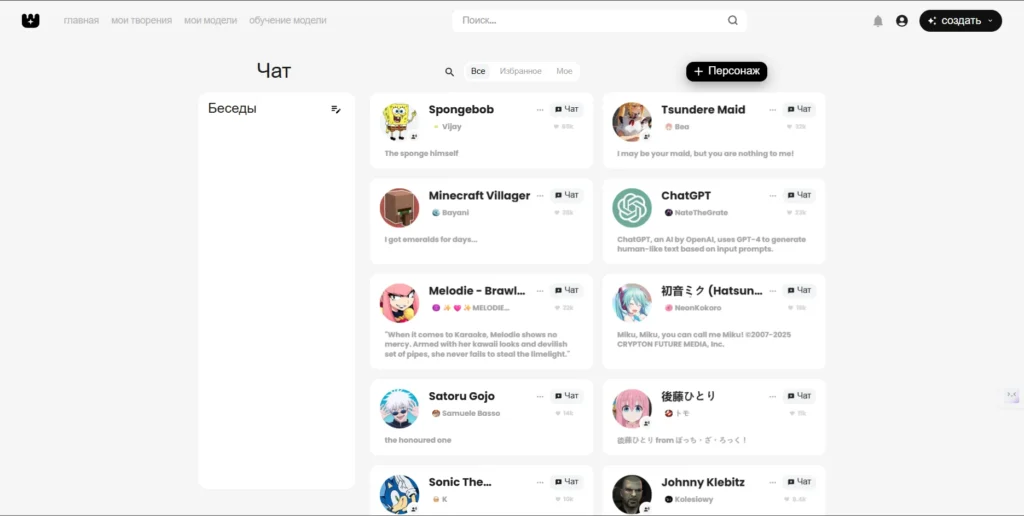The image size is (1024, 516).
Task: Start chat with Tsundere Maid
Action: click(x=799, y=110)
